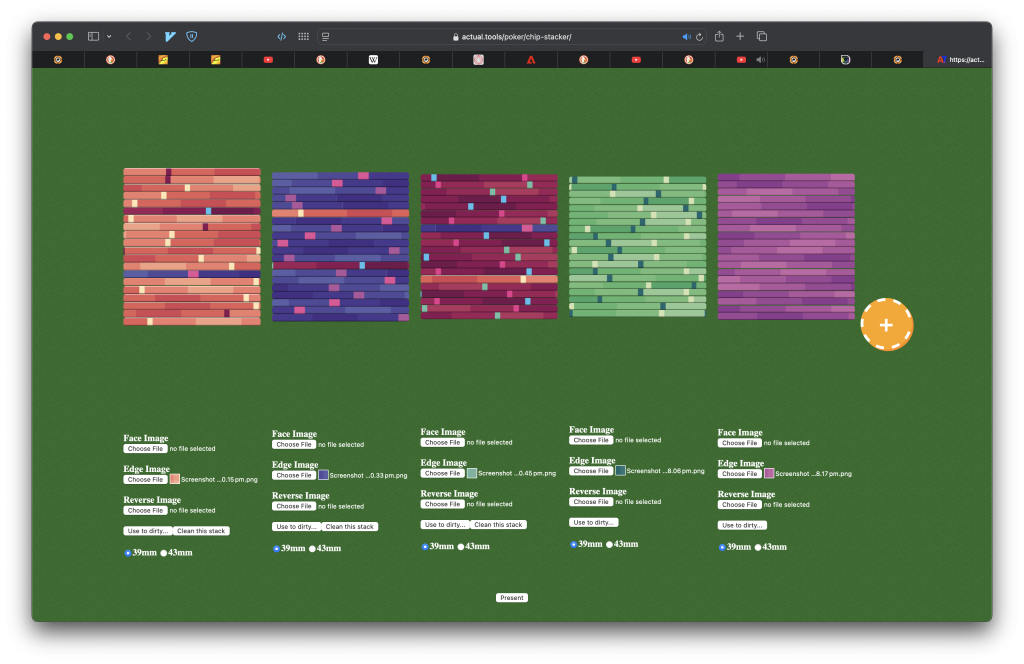The height and width of the screenshot is (664, 1024).
Task: Click the green chip stack image
Action: [637, 247]
